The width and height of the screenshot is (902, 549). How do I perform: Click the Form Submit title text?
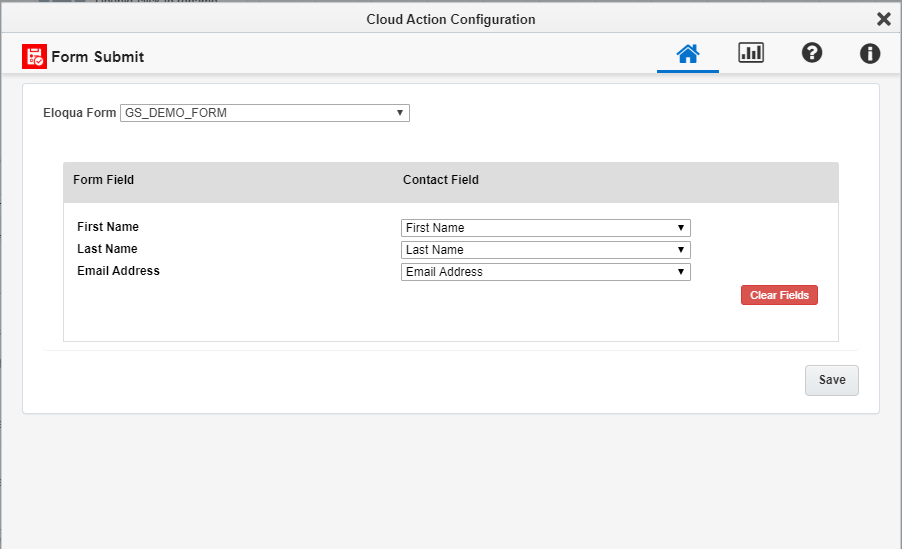[98, 56]
